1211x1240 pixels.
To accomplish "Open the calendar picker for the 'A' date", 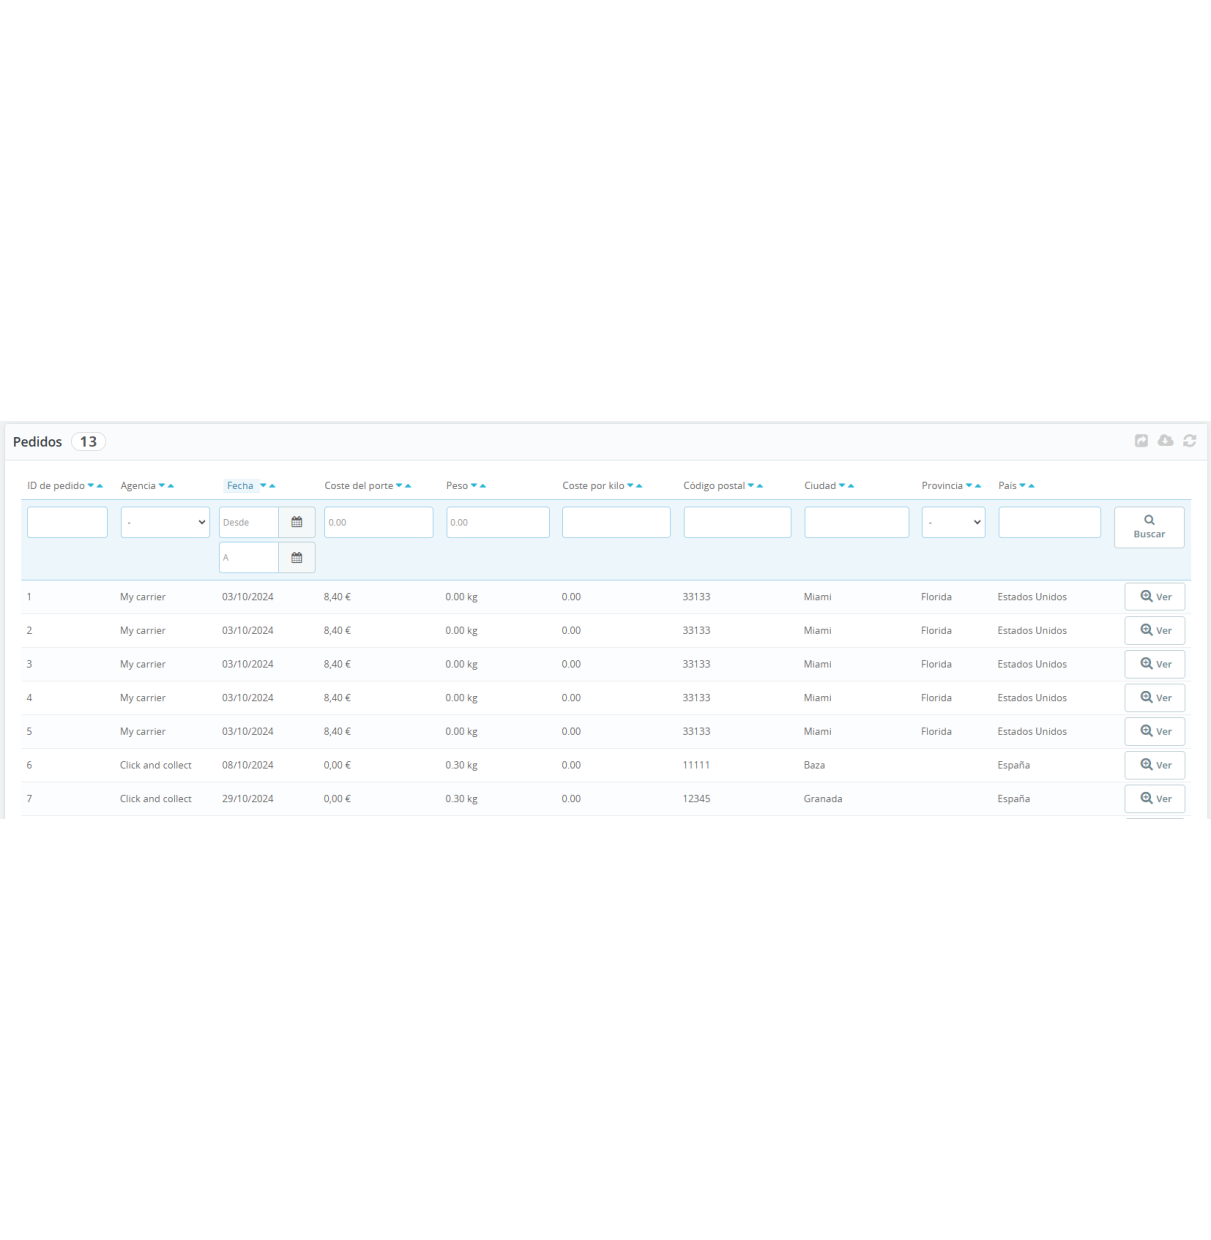I will [297, 557].
